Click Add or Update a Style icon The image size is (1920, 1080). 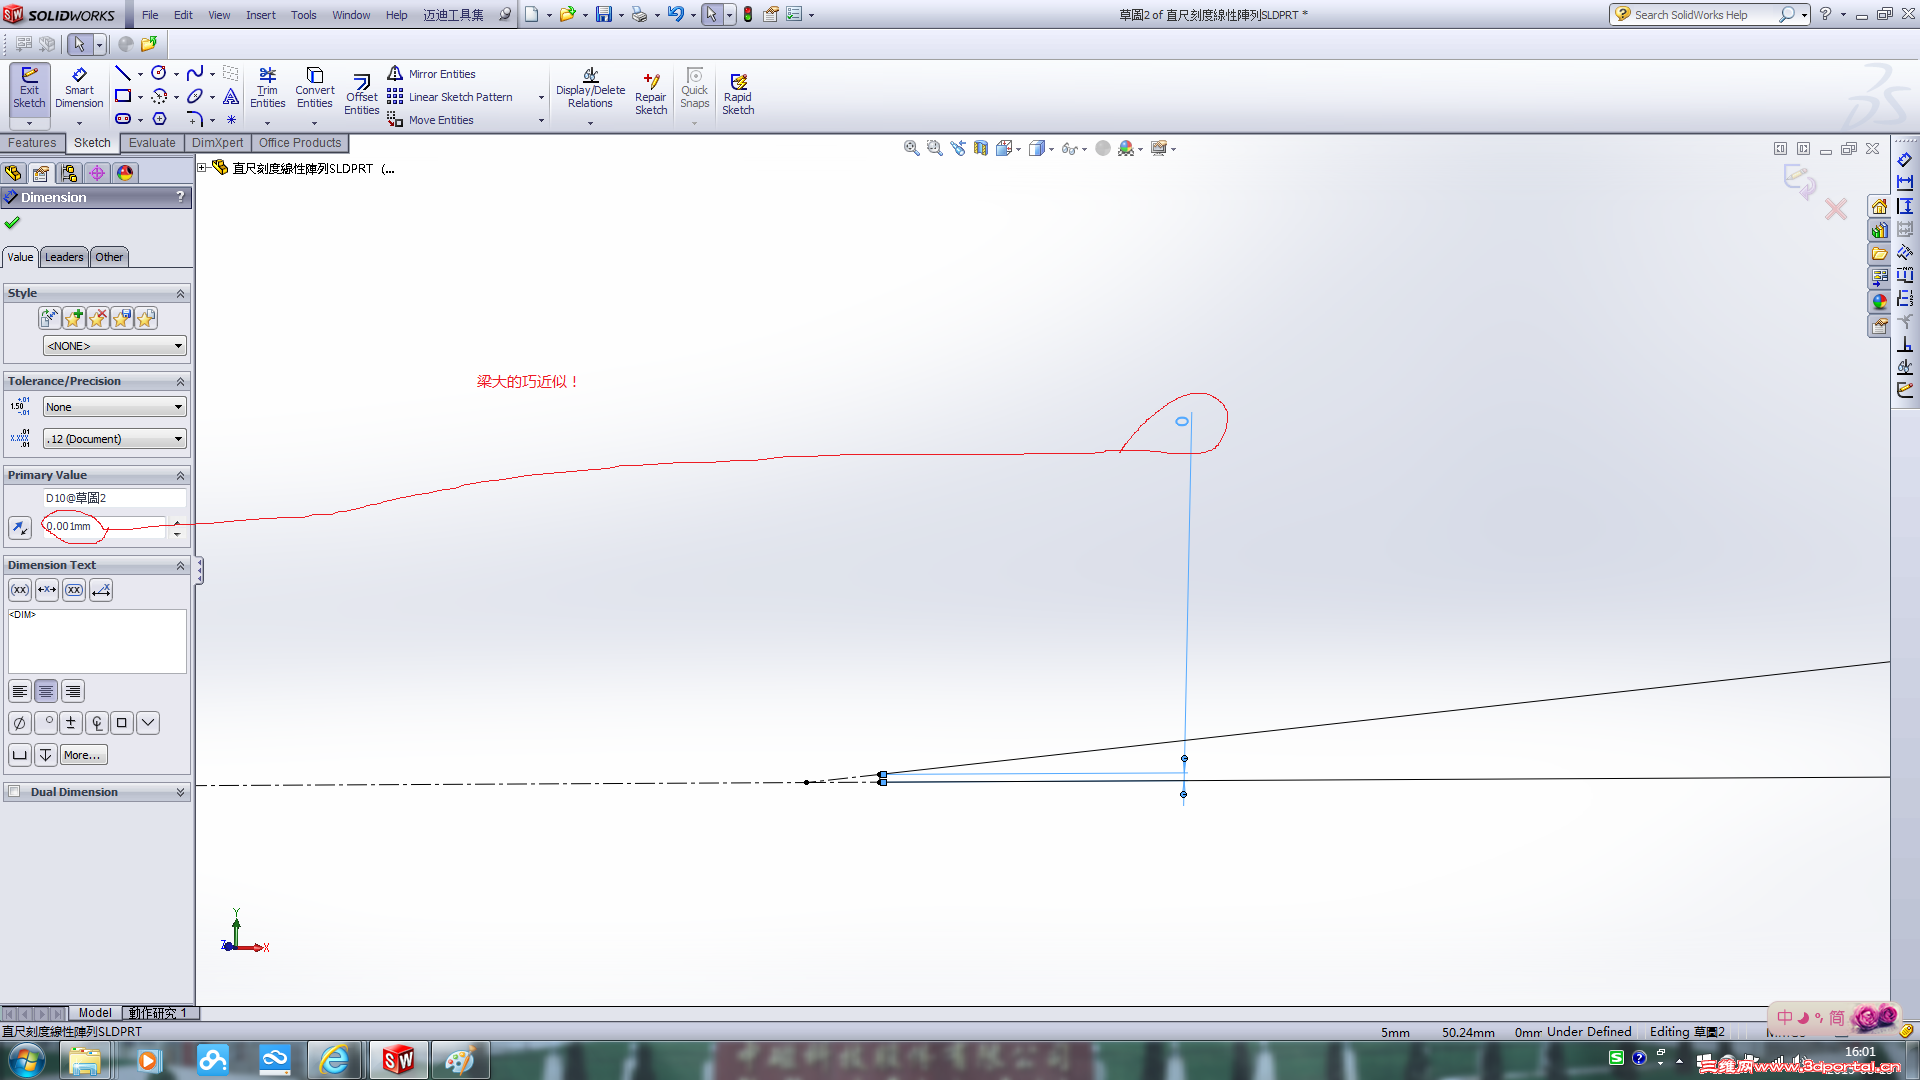pos(74,318)
